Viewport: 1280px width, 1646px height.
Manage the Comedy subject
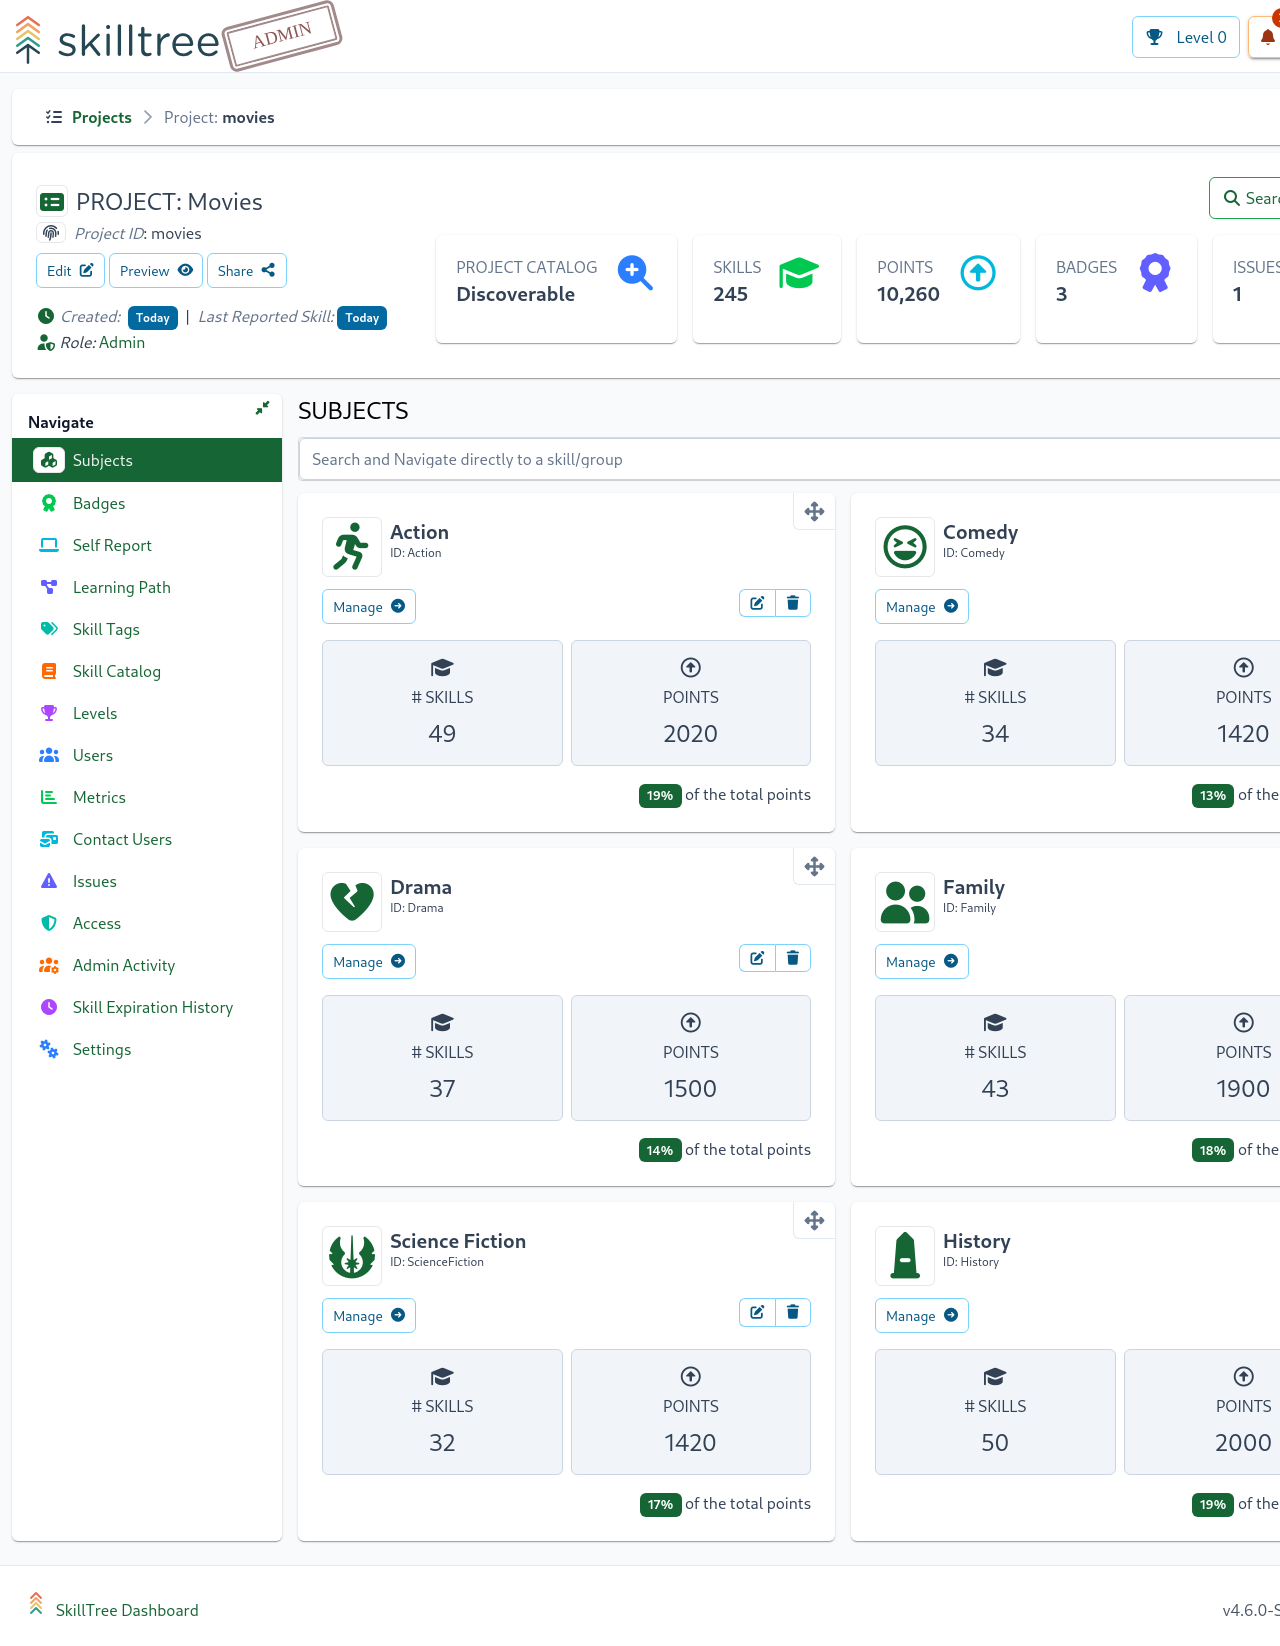pyautogui.click(x=922, y=607)
